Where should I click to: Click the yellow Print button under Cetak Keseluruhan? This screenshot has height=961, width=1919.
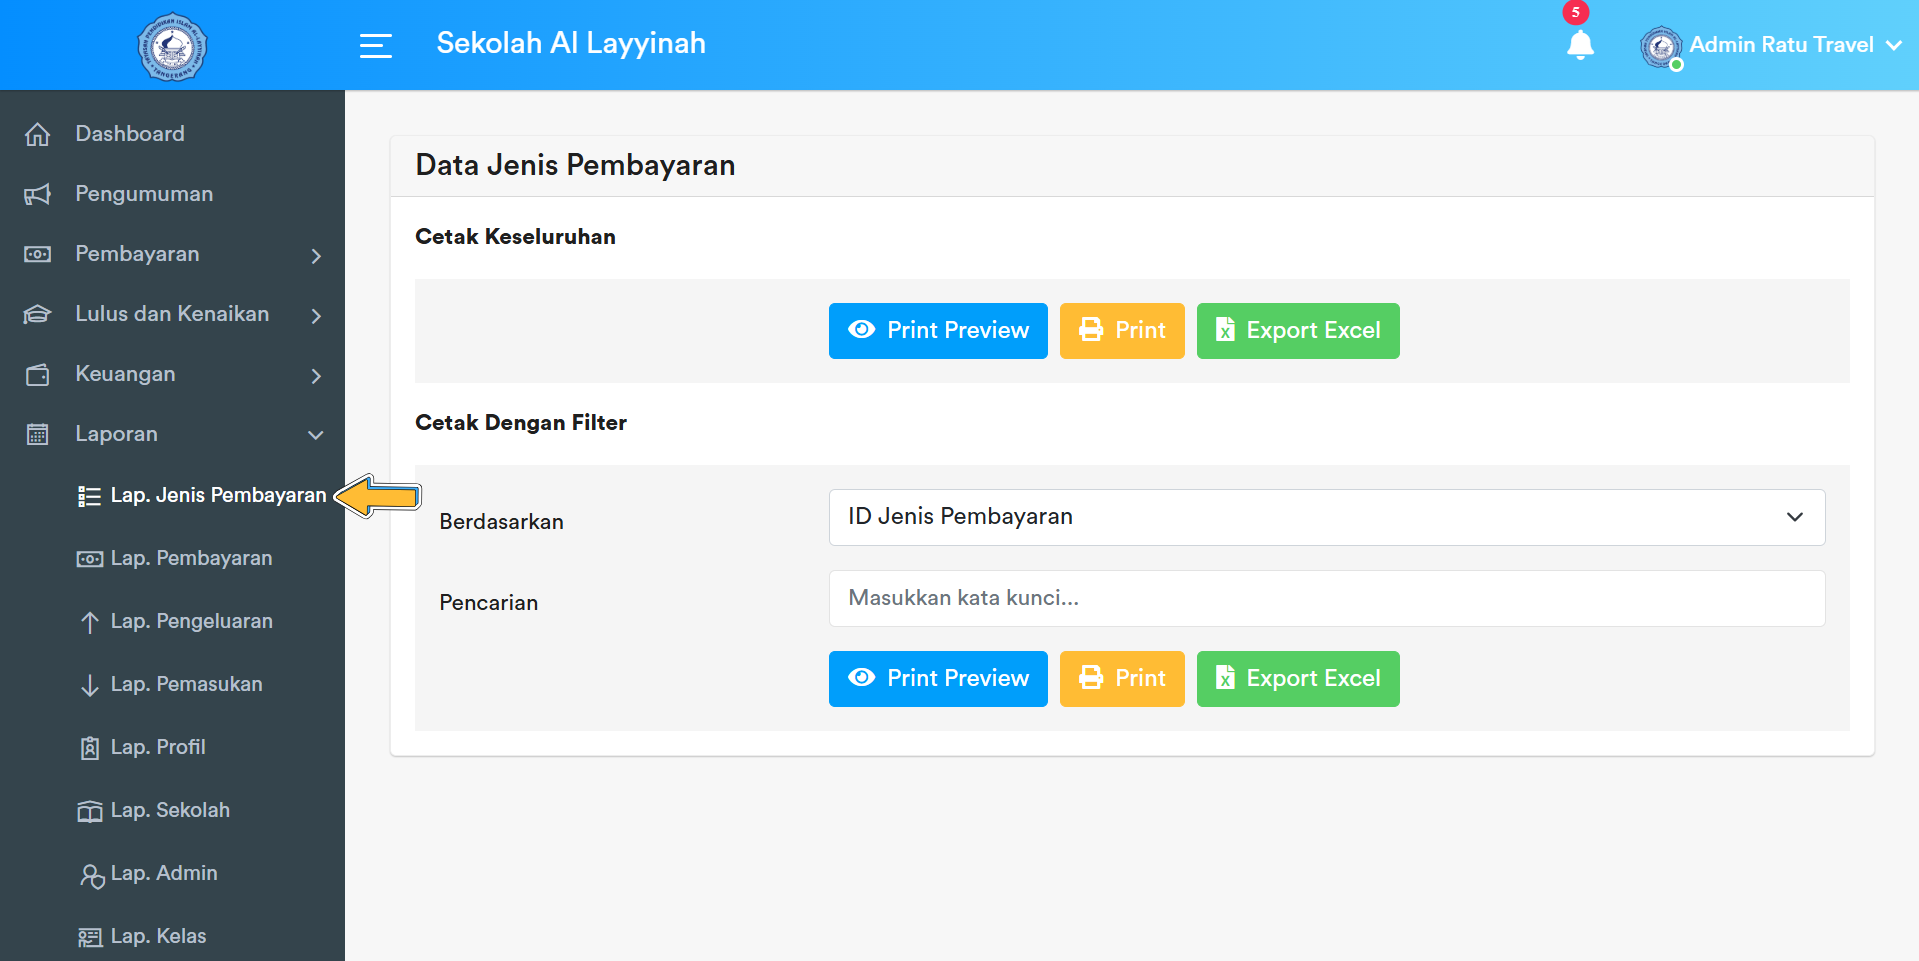tap(1121, 330)
